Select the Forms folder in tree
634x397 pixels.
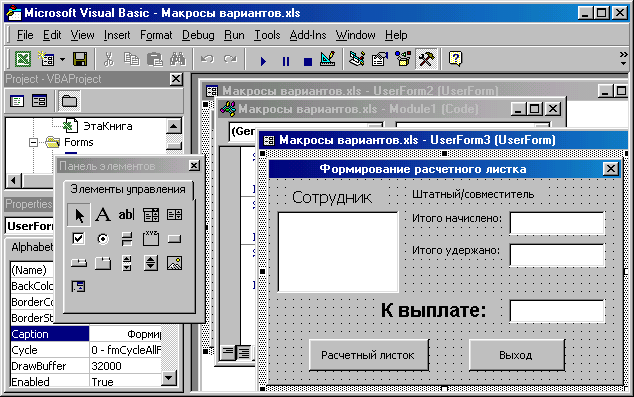(x=78, y=142)
